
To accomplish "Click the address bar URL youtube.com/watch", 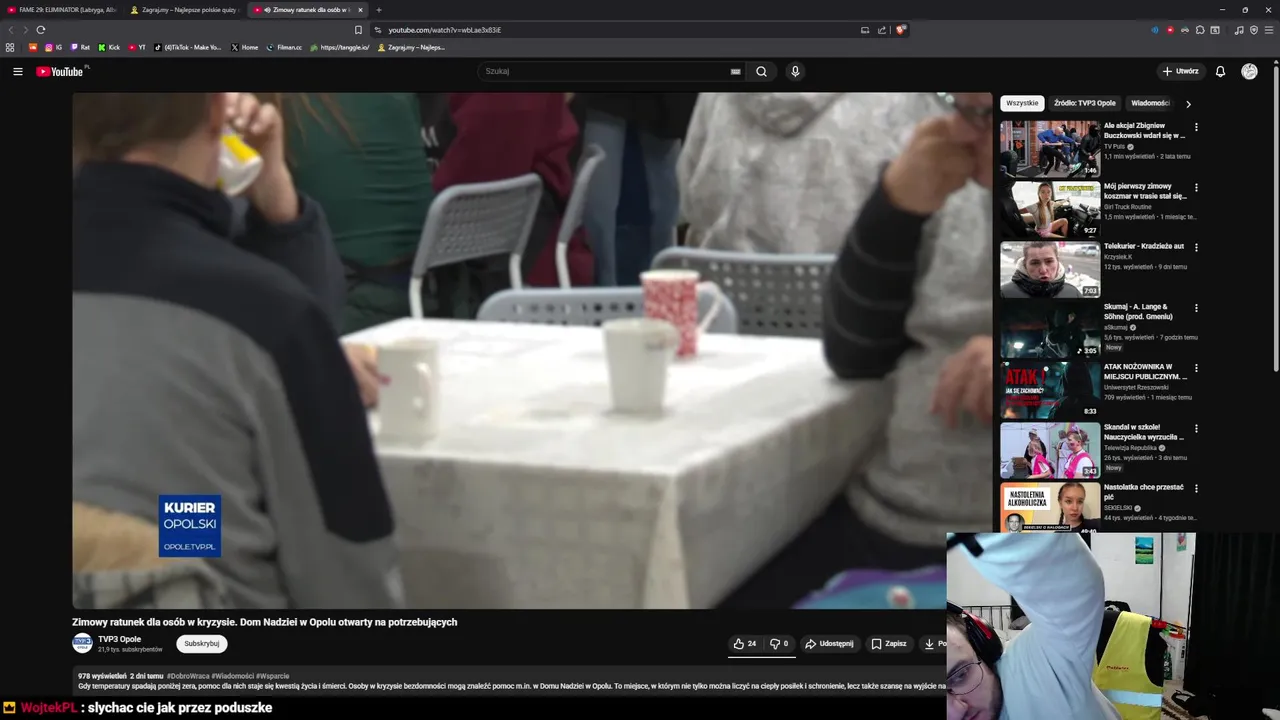I will point(445,30).
